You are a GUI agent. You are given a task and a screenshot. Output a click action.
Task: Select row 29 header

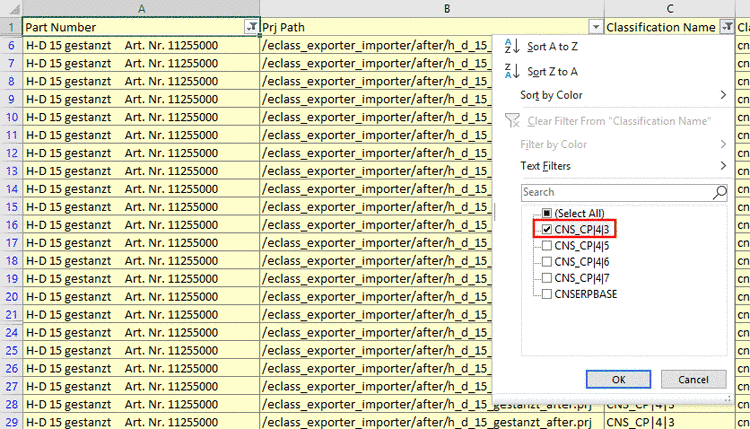pyautogui.click(x=11, y=422)
